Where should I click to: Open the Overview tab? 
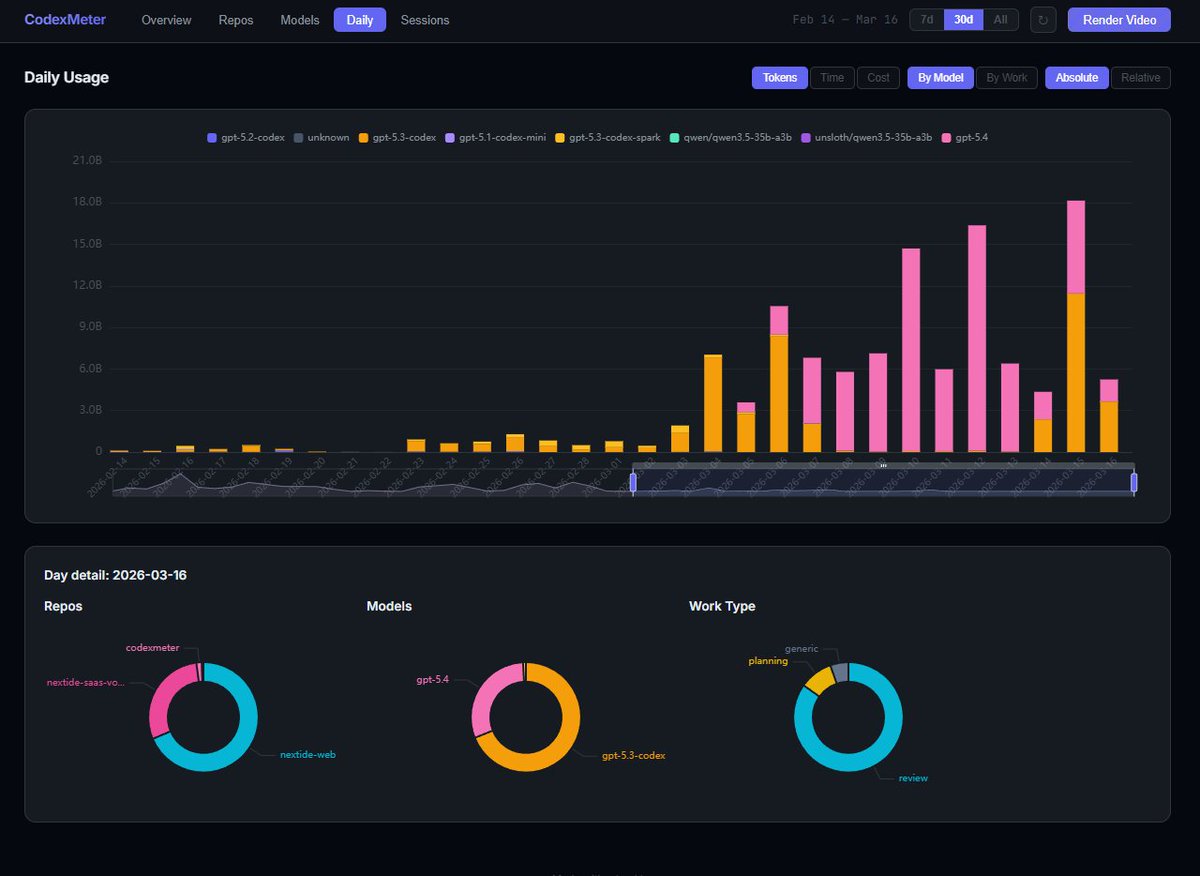pyautogui.click(x=166, y=20)
